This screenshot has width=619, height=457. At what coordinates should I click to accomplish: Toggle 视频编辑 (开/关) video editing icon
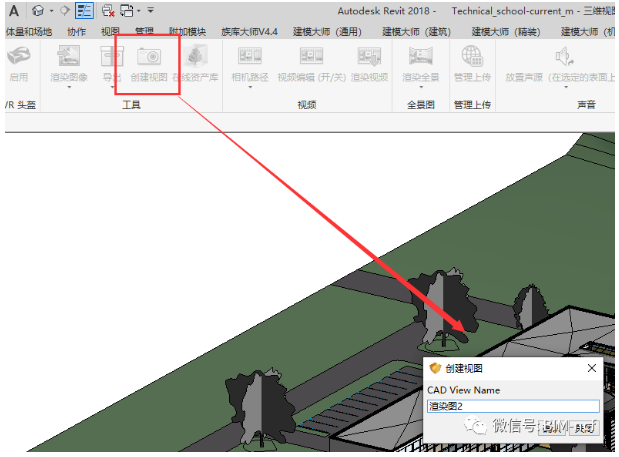pyautogui.click(x=311, y=56)
